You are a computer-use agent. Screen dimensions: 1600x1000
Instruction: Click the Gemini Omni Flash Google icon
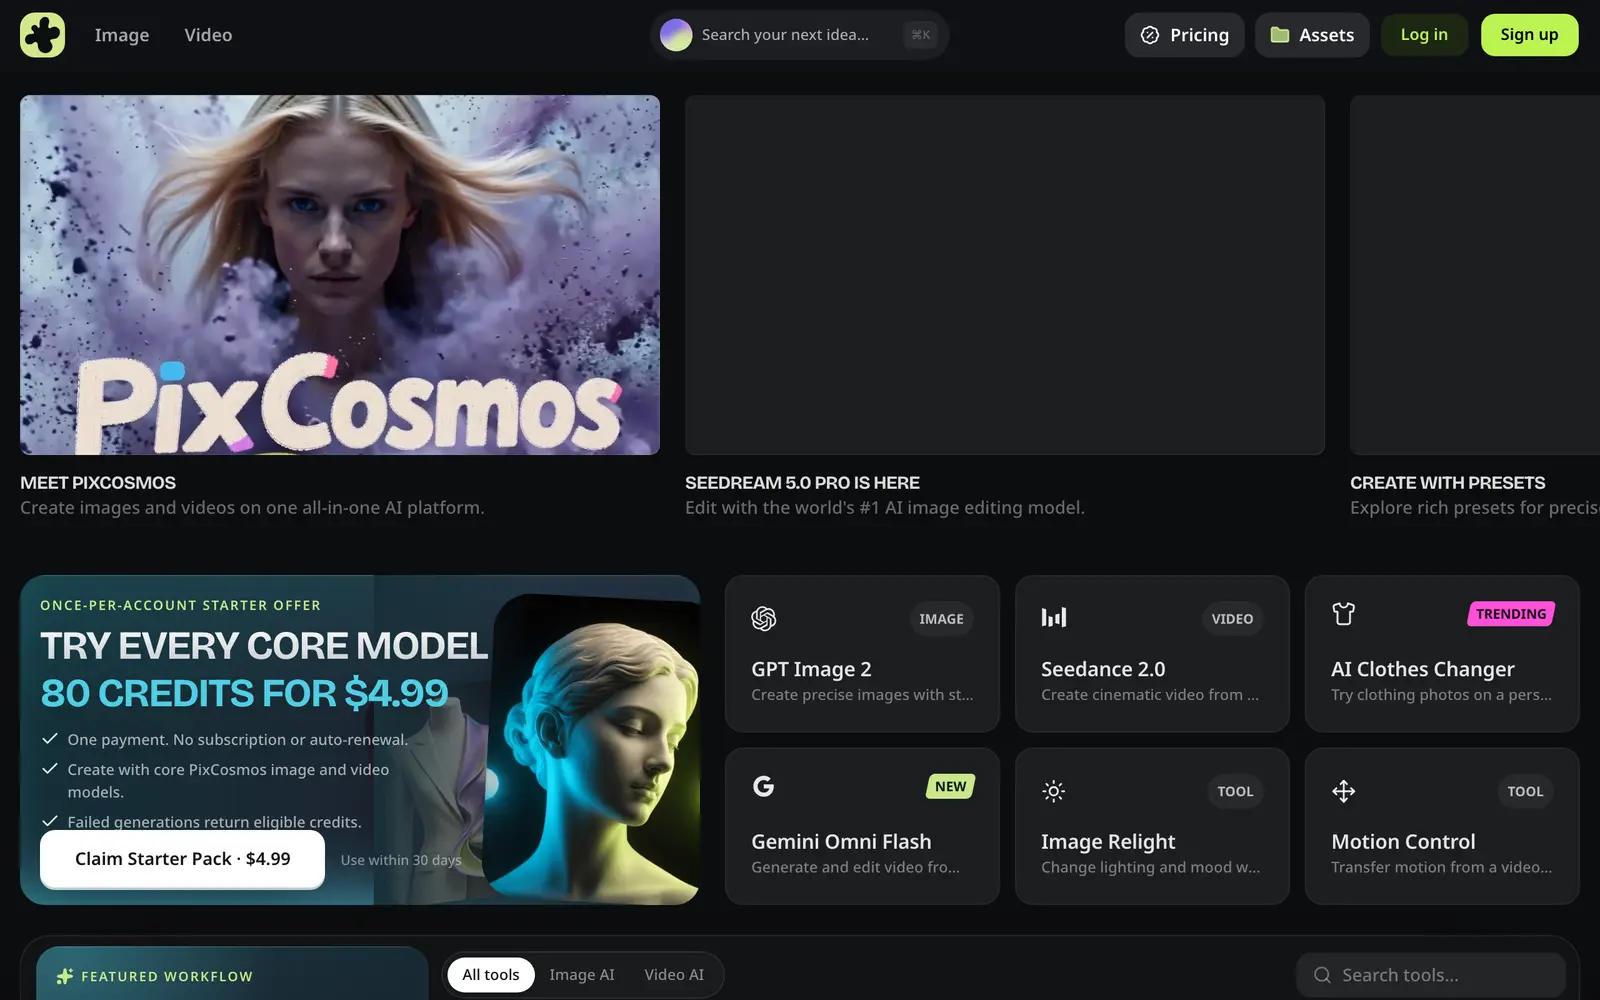[x=763, y=787]
